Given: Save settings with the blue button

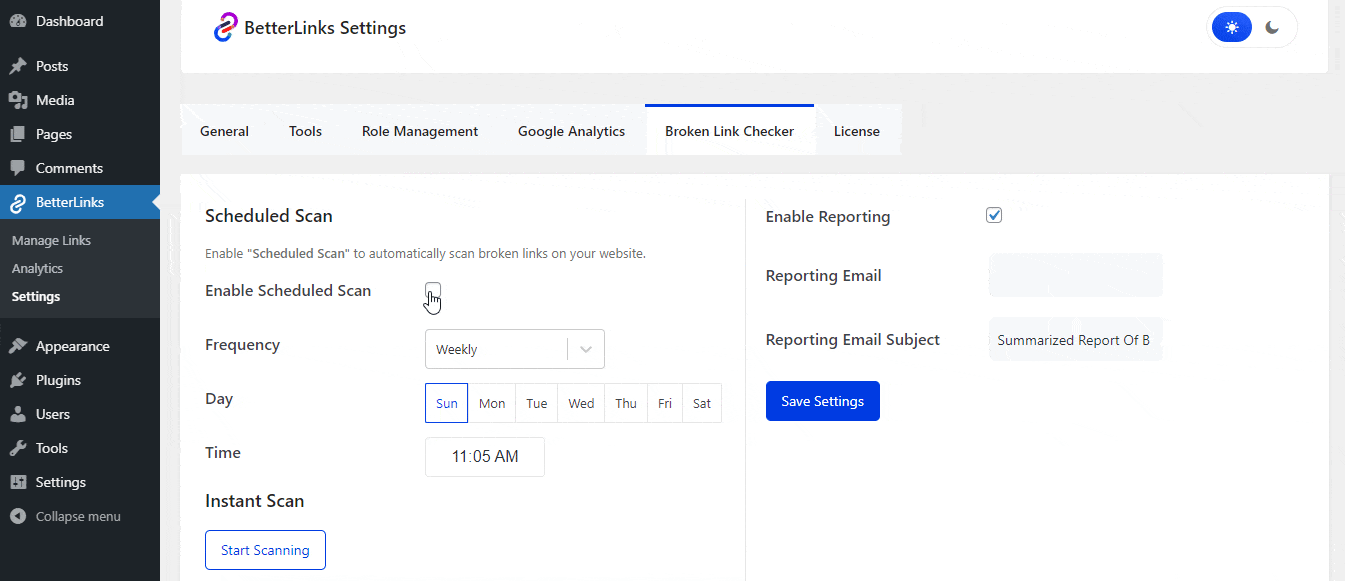Looking at the screenshot, I should [x=822, y=400].
